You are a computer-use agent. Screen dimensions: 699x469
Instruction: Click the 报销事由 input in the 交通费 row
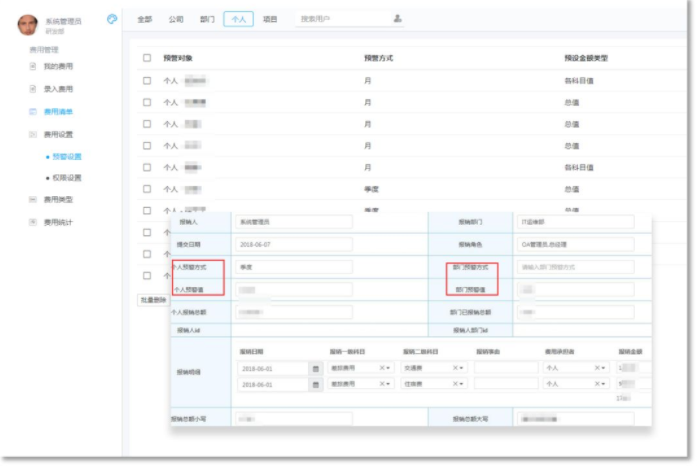click(506, 368)
